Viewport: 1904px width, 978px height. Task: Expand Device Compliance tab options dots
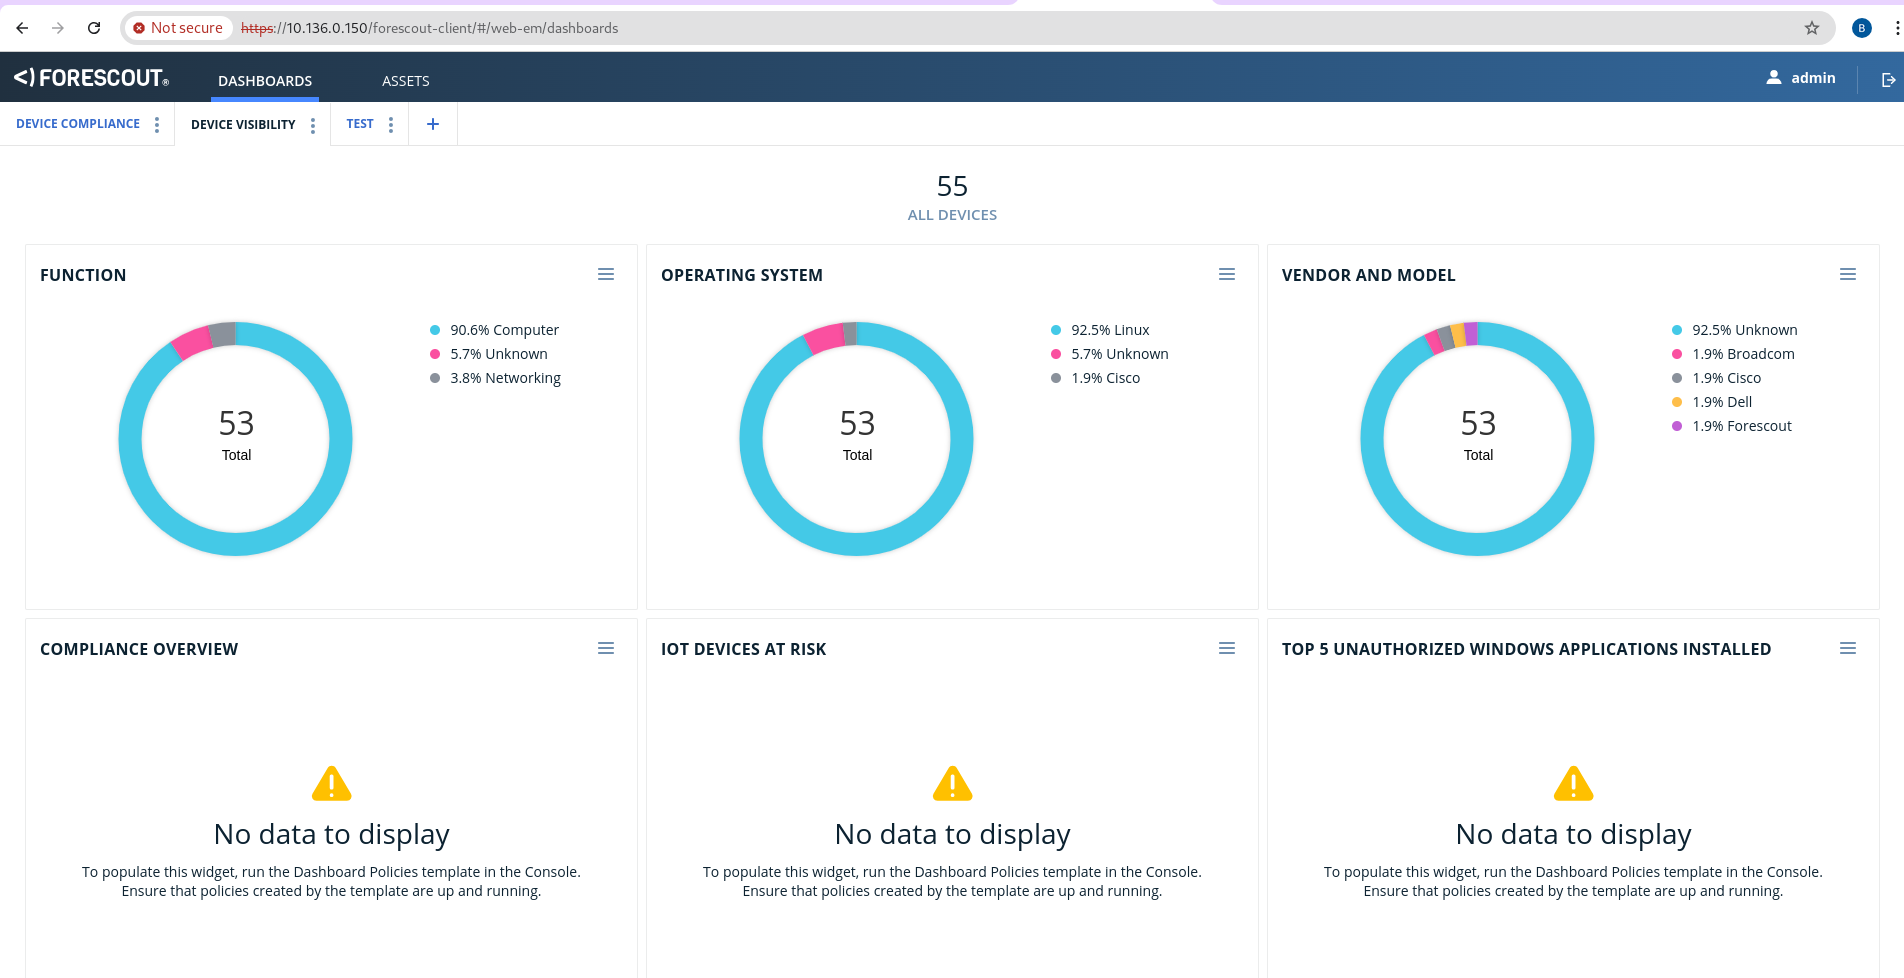click(x=157, y=125)
